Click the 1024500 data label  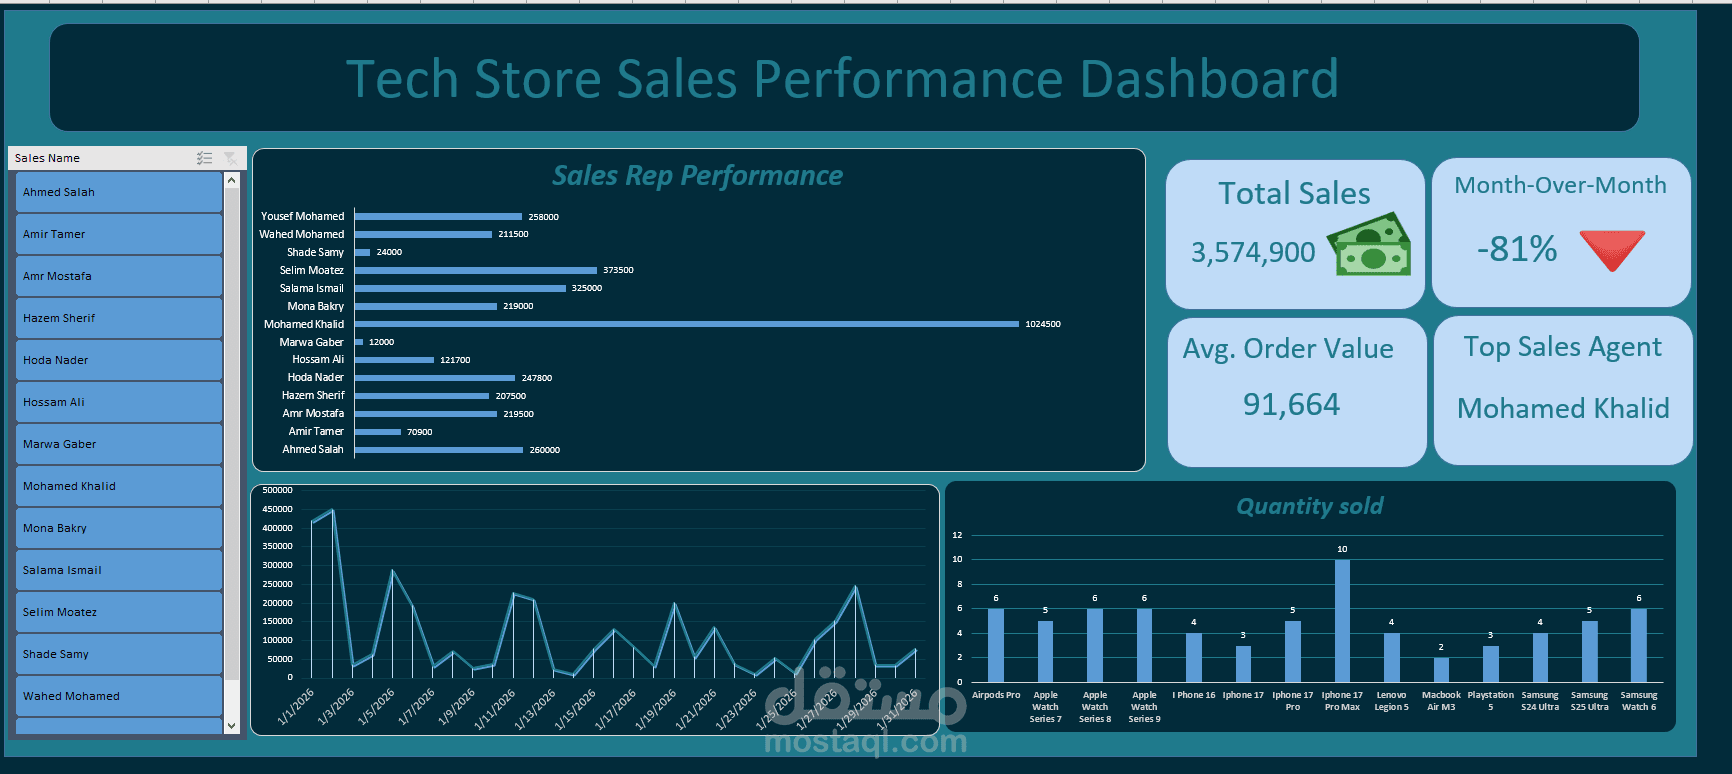(1043, 324)
